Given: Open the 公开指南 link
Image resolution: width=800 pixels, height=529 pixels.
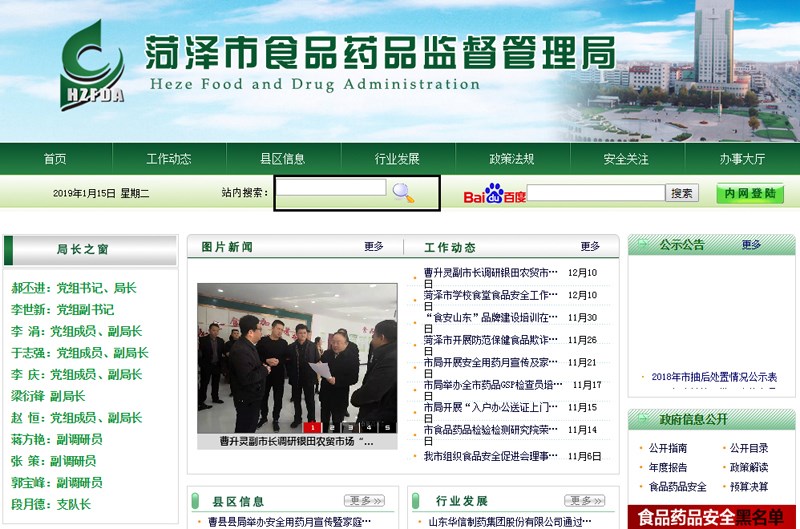Looking at the screenshot, I should point(668,449).
